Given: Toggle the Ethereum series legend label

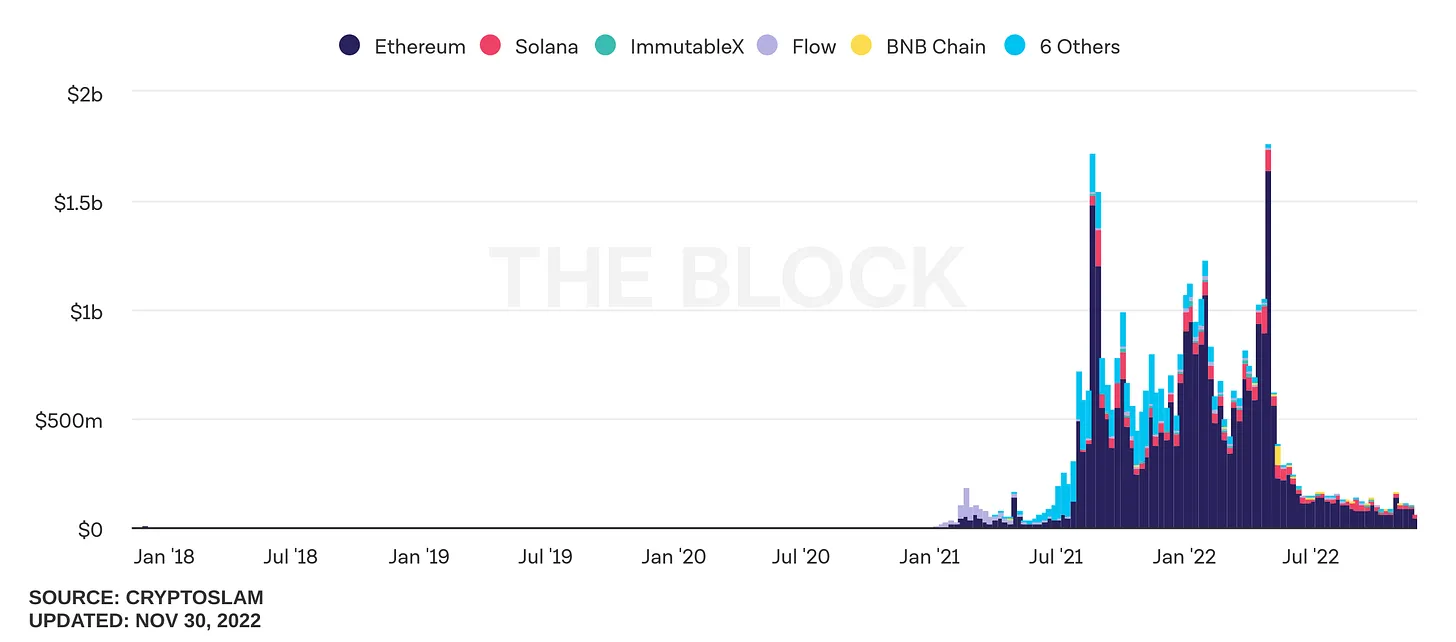Looking at the screenshot, I should (420, 46).
